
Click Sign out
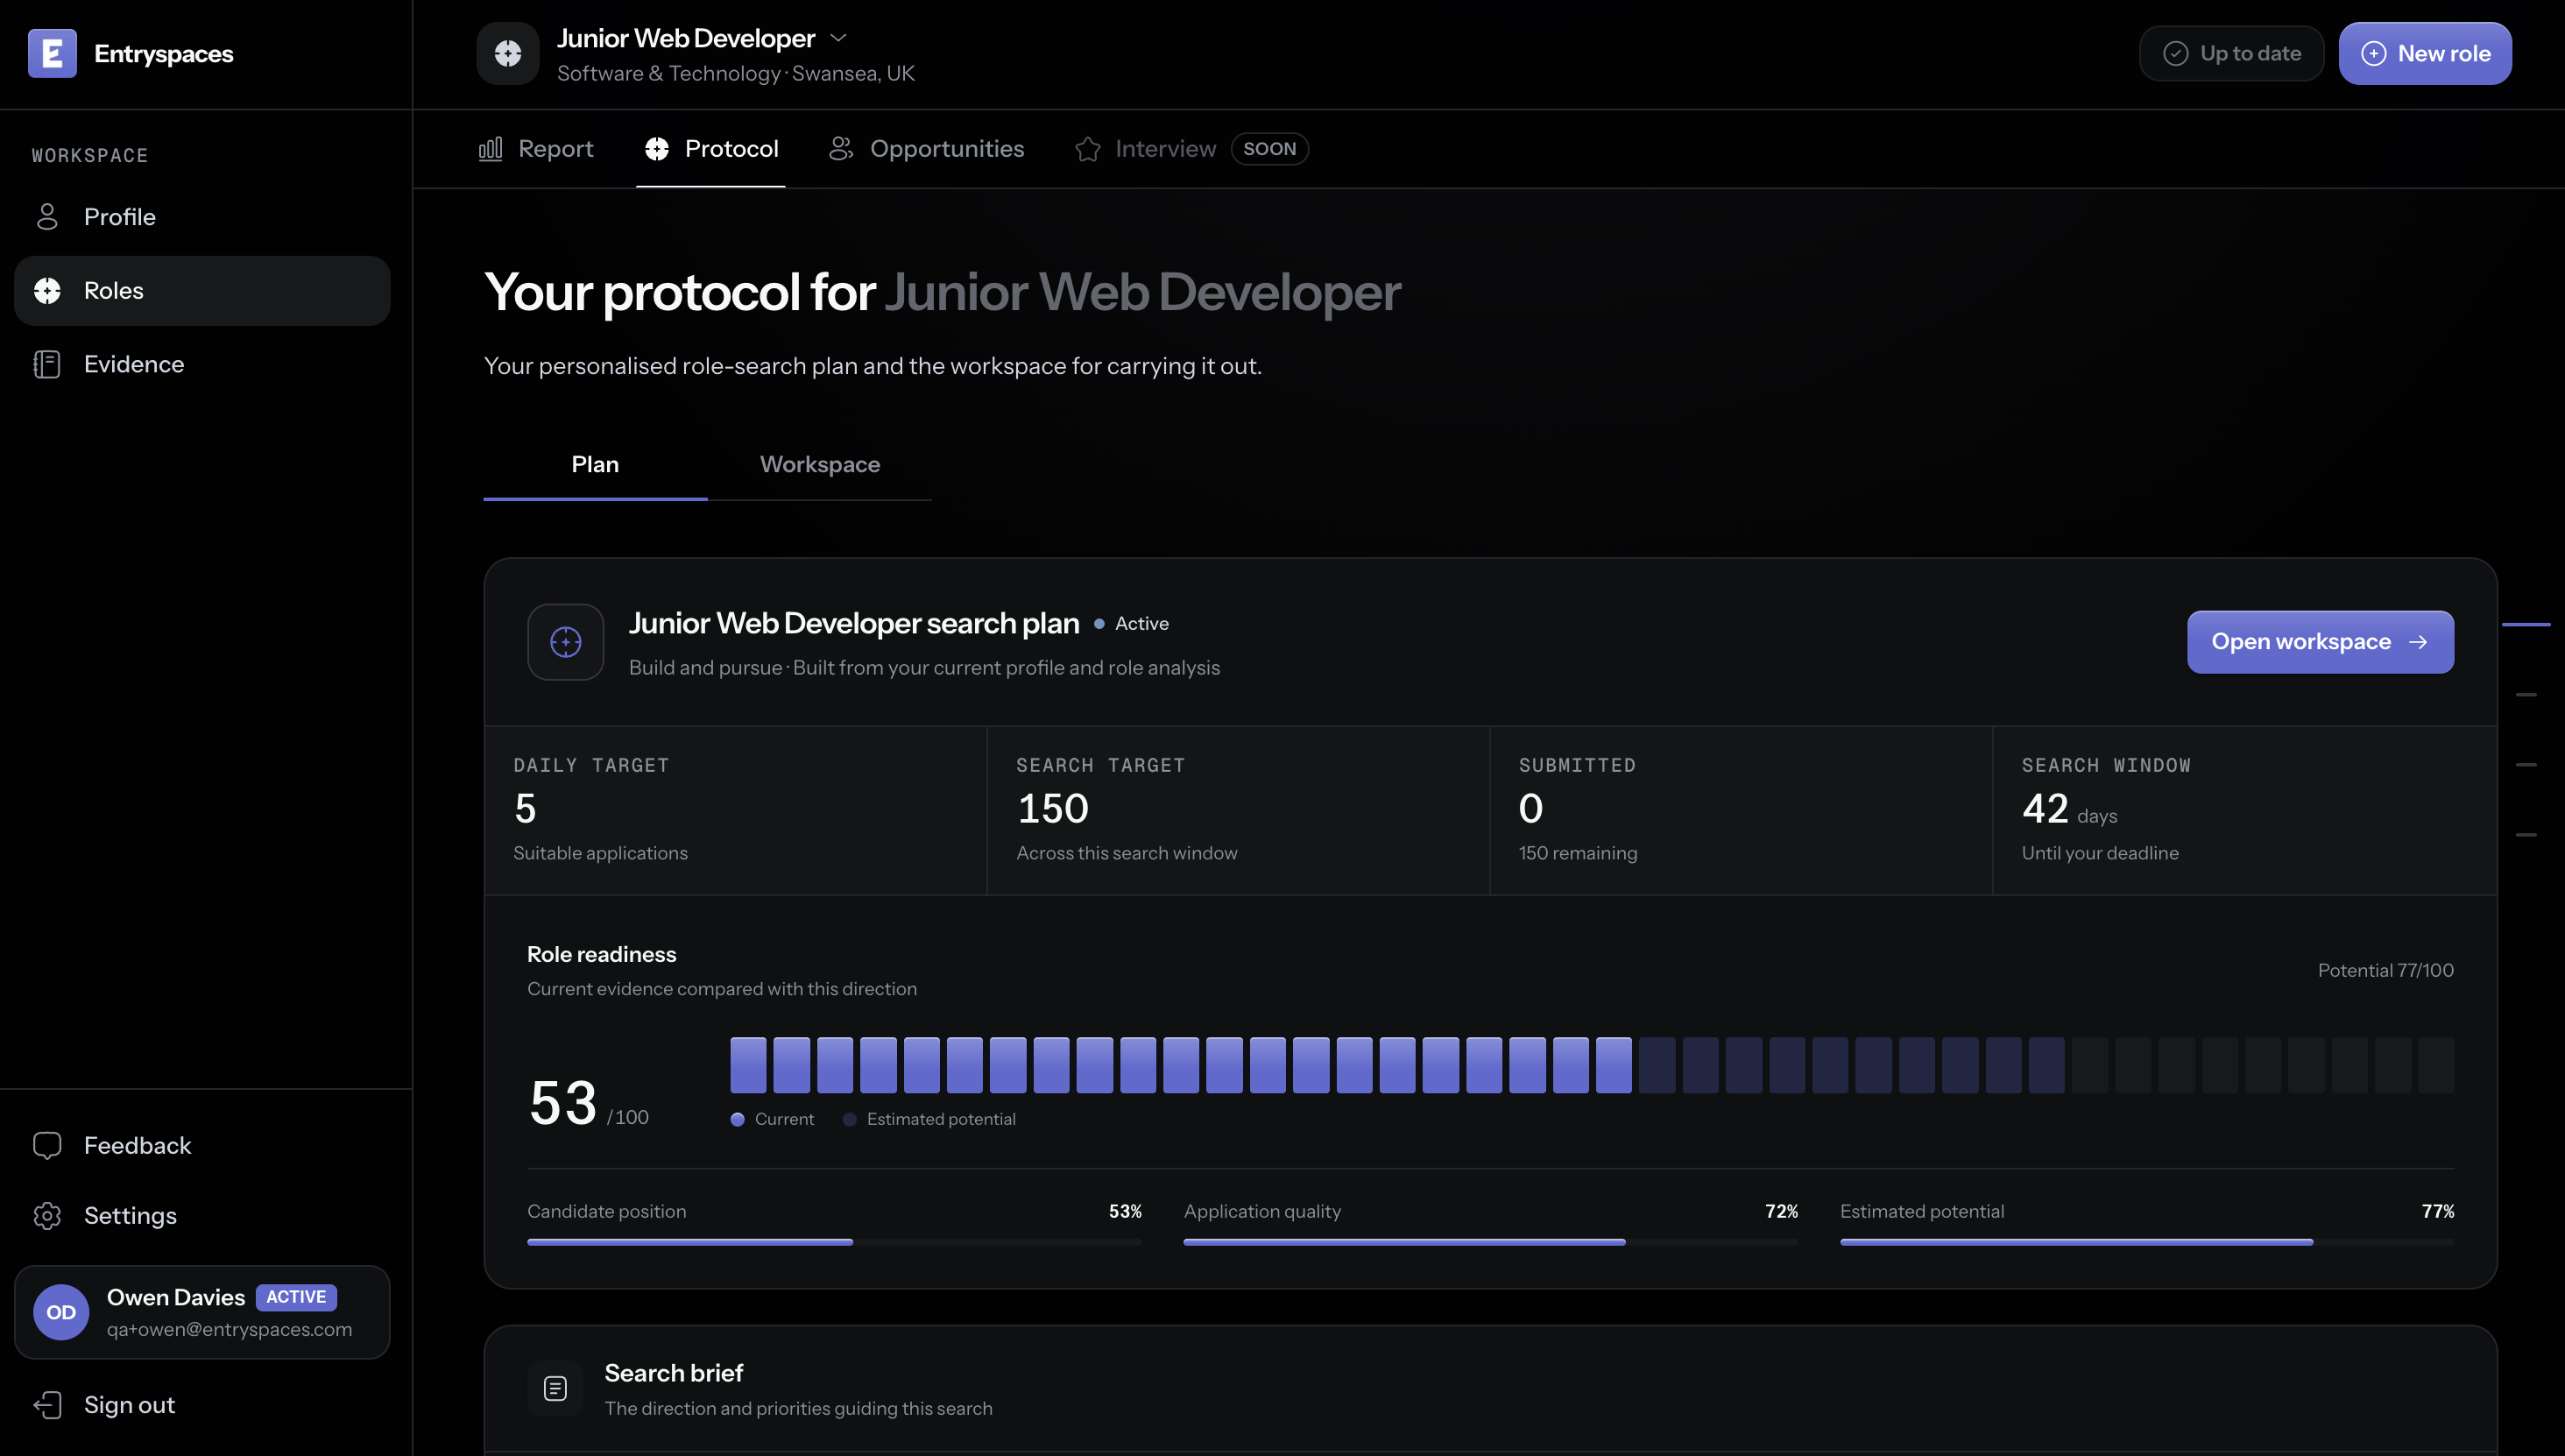[202, 1405]
